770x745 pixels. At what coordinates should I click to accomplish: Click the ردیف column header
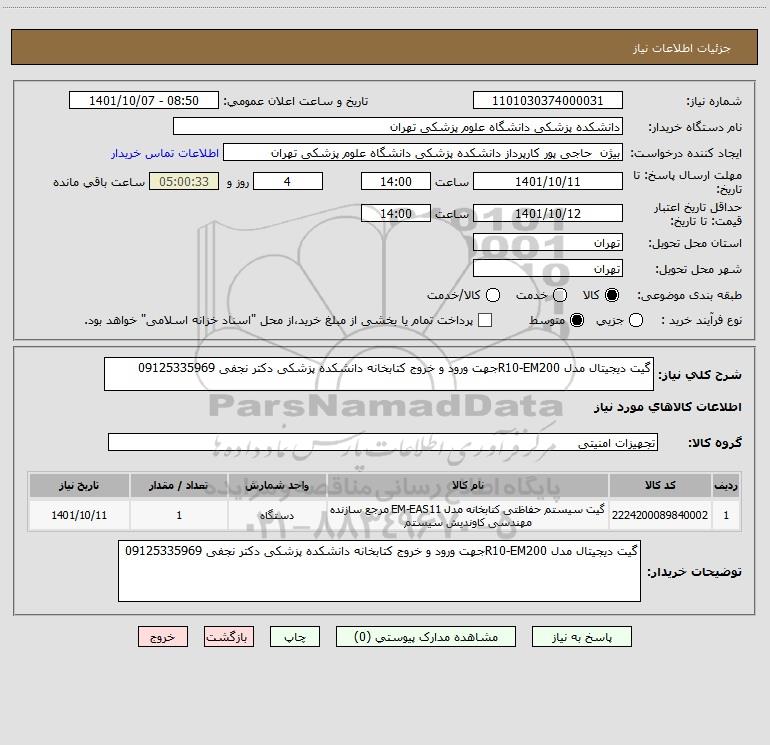coord(726,485)
